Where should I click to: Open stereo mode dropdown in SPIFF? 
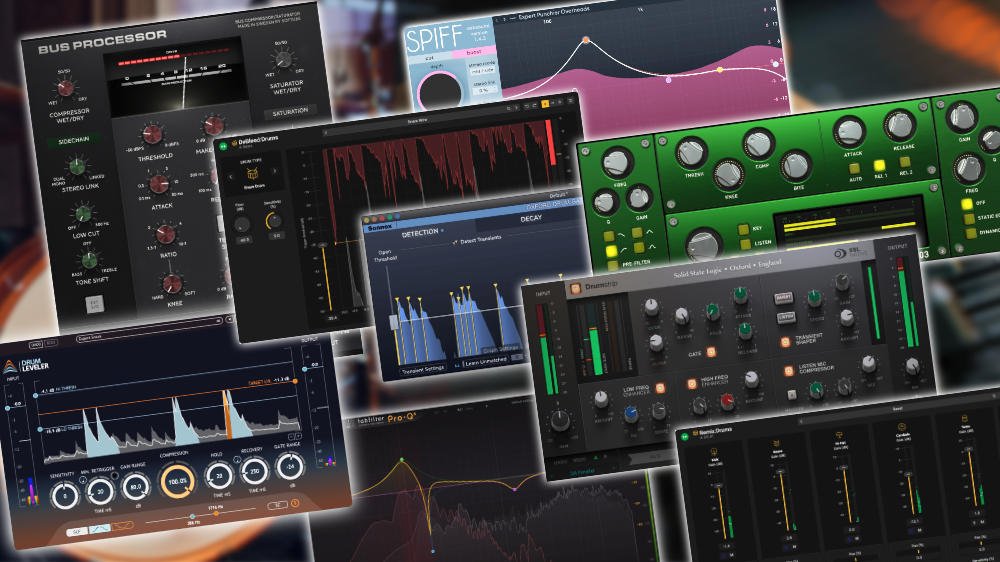pyautogui.click(x=482, y=71)
